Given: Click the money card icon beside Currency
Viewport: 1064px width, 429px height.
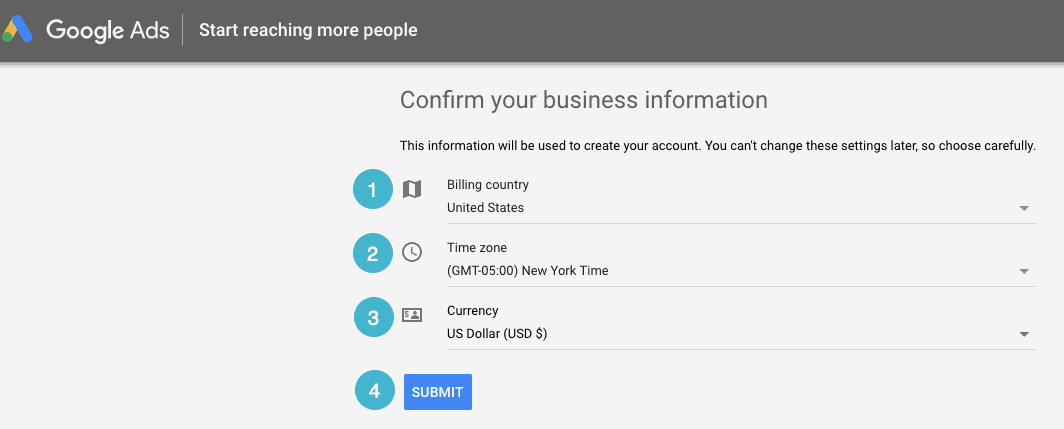Looking at the screenshot, I should click(x=412, y=315).
